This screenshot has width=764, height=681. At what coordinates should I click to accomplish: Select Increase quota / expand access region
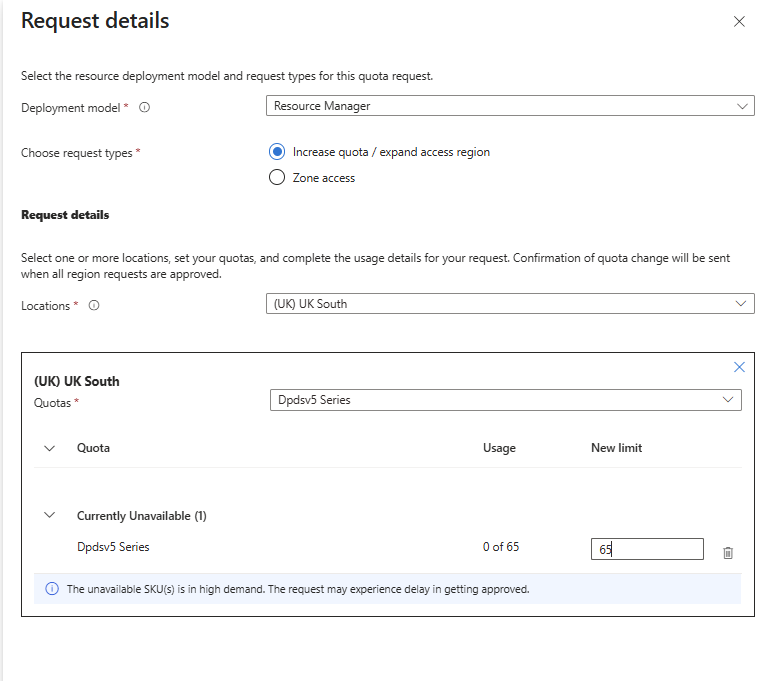[277, 152]
